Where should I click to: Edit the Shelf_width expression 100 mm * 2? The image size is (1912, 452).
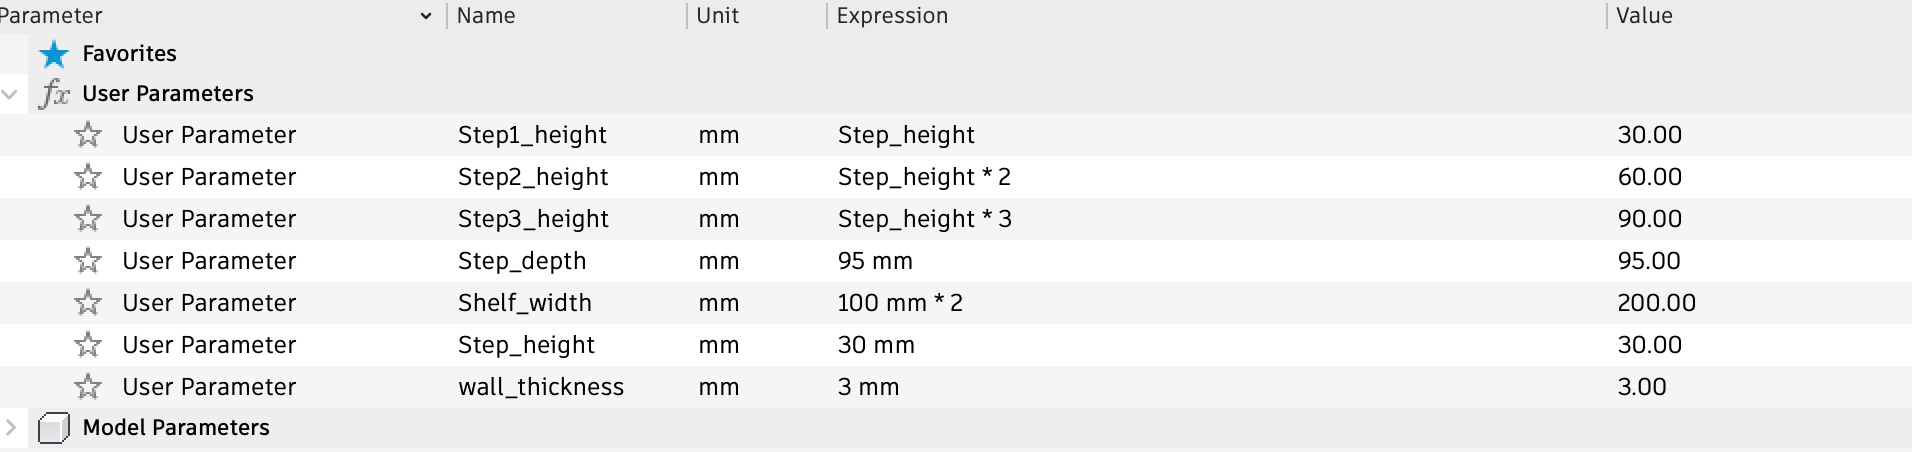[x=900, y=303]
